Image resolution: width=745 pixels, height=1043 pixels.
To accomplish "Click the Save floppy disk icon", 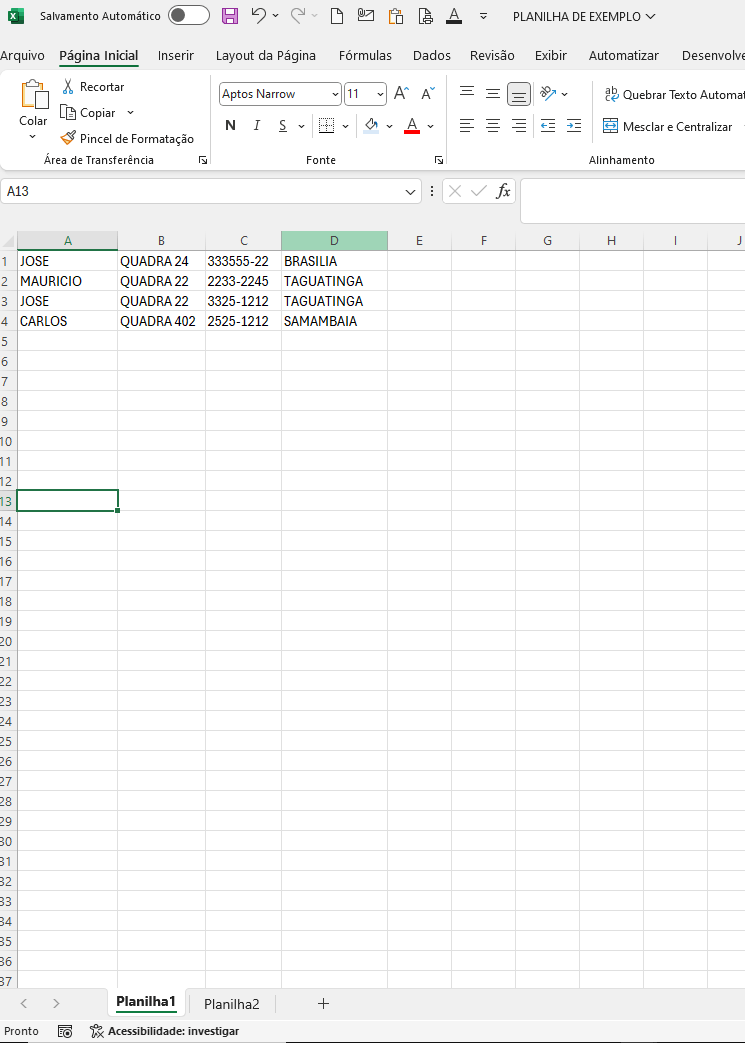I will (x=229, y=16).
